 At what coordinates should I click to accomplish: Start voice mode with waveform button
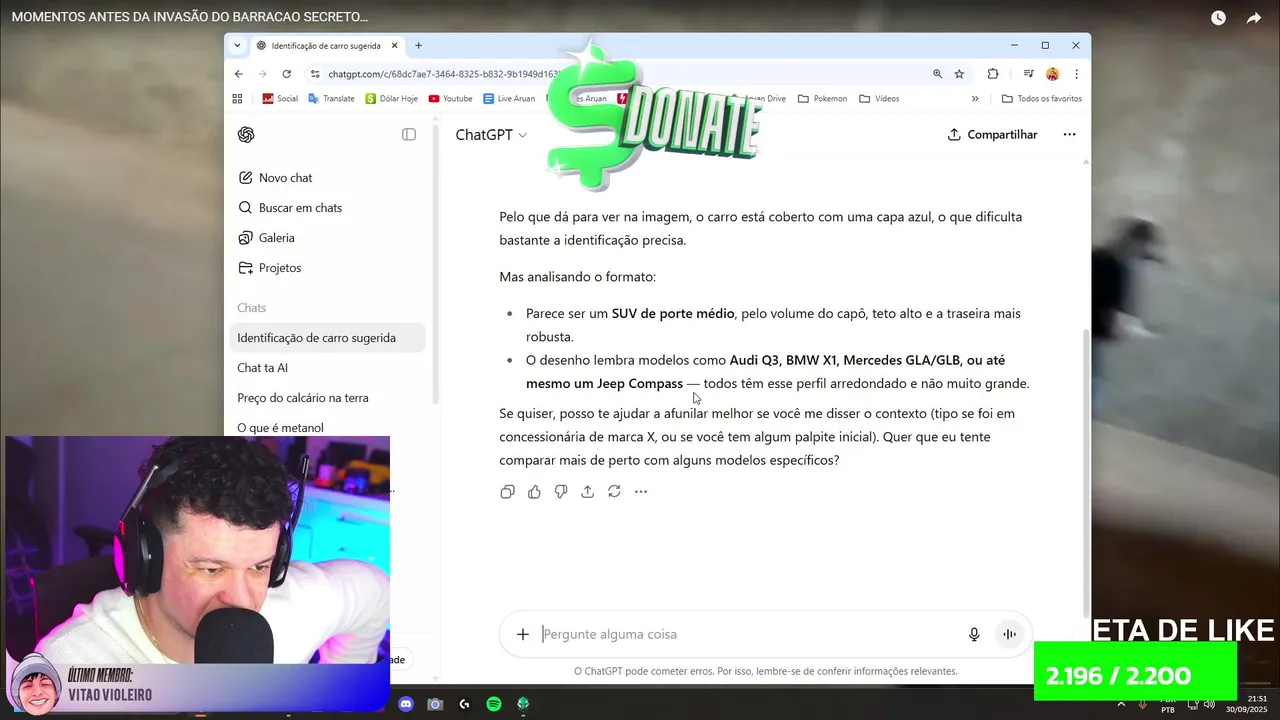click(x=1009, y=634)
